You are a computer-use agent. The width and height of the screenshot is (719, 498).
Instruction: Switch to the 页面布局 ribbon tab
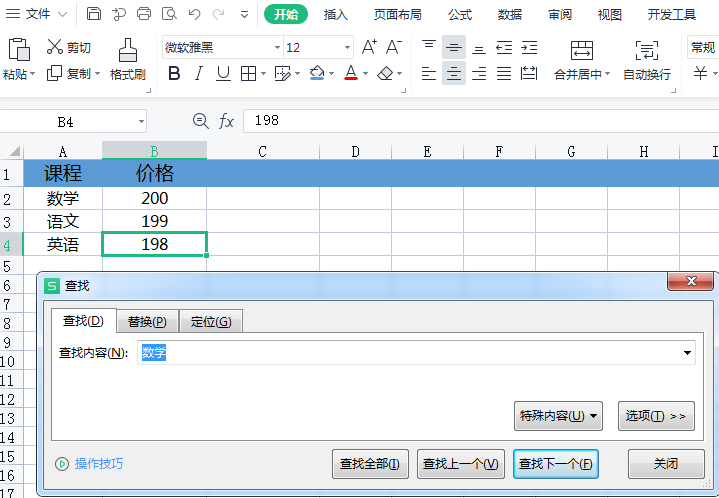(x=398, y=15)
